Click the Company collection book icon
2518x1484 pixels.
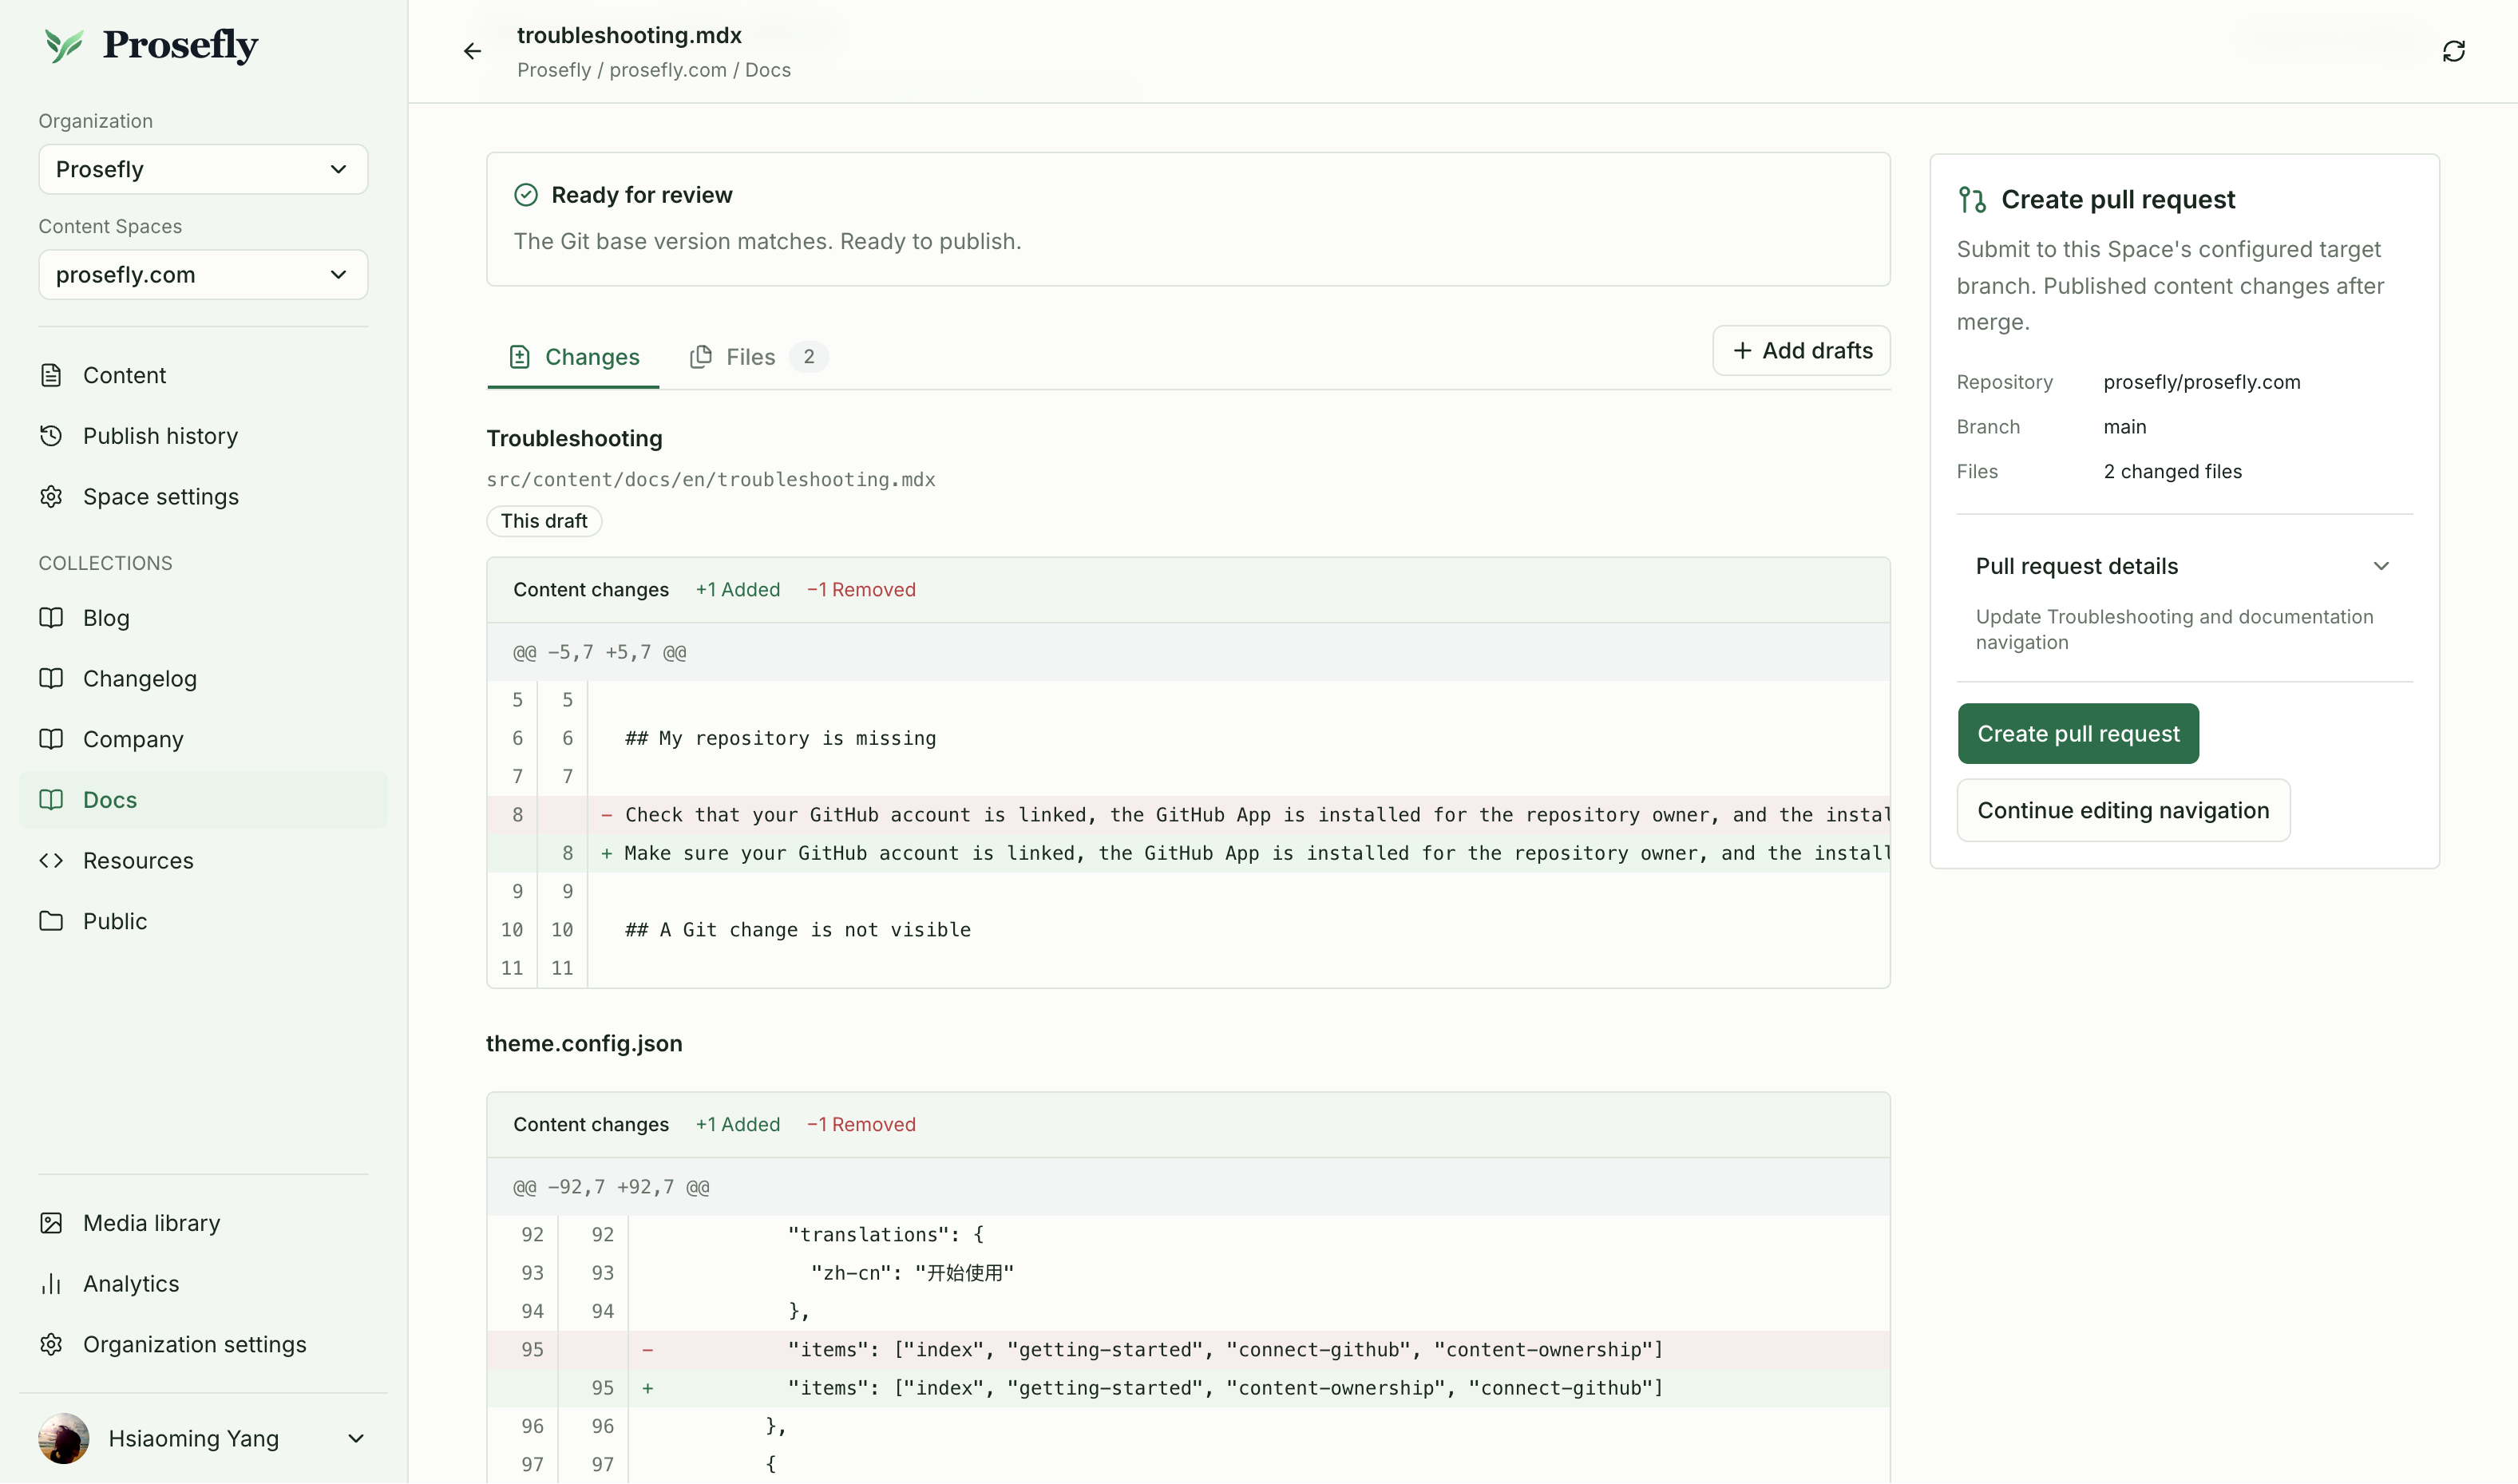tap(51, 739)
